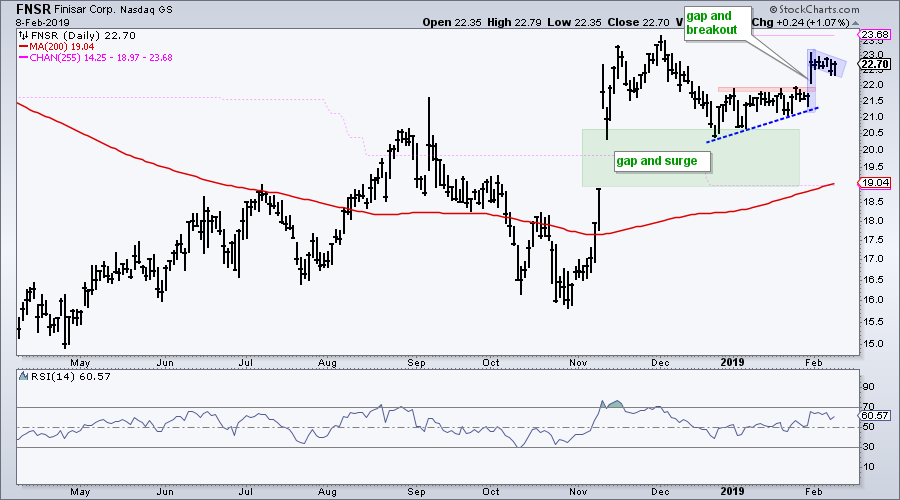Screen dimensions: 900x500
Task: Click the Low 22.35 value in header
Action: (575, 22)
